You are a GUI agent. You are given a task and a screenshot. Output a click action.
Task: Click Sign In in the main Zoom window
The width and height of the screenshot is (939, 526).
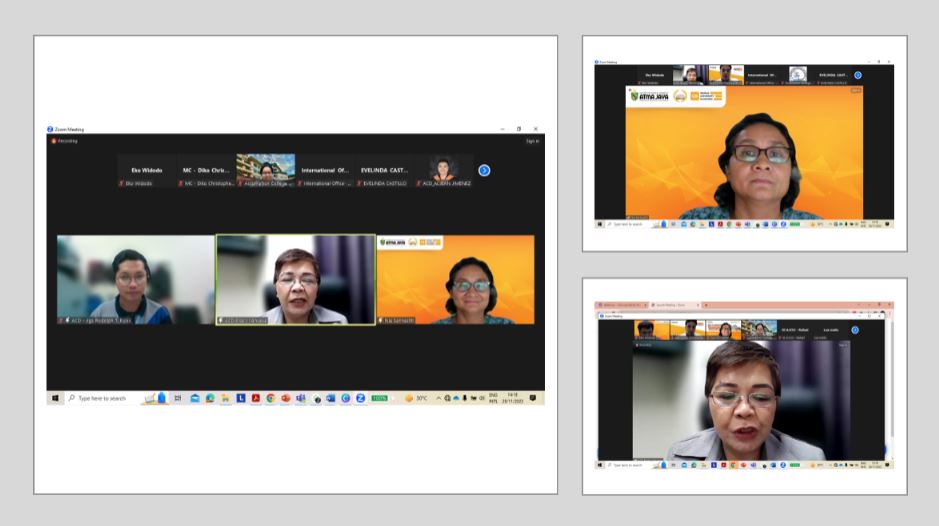pos(532,141)
